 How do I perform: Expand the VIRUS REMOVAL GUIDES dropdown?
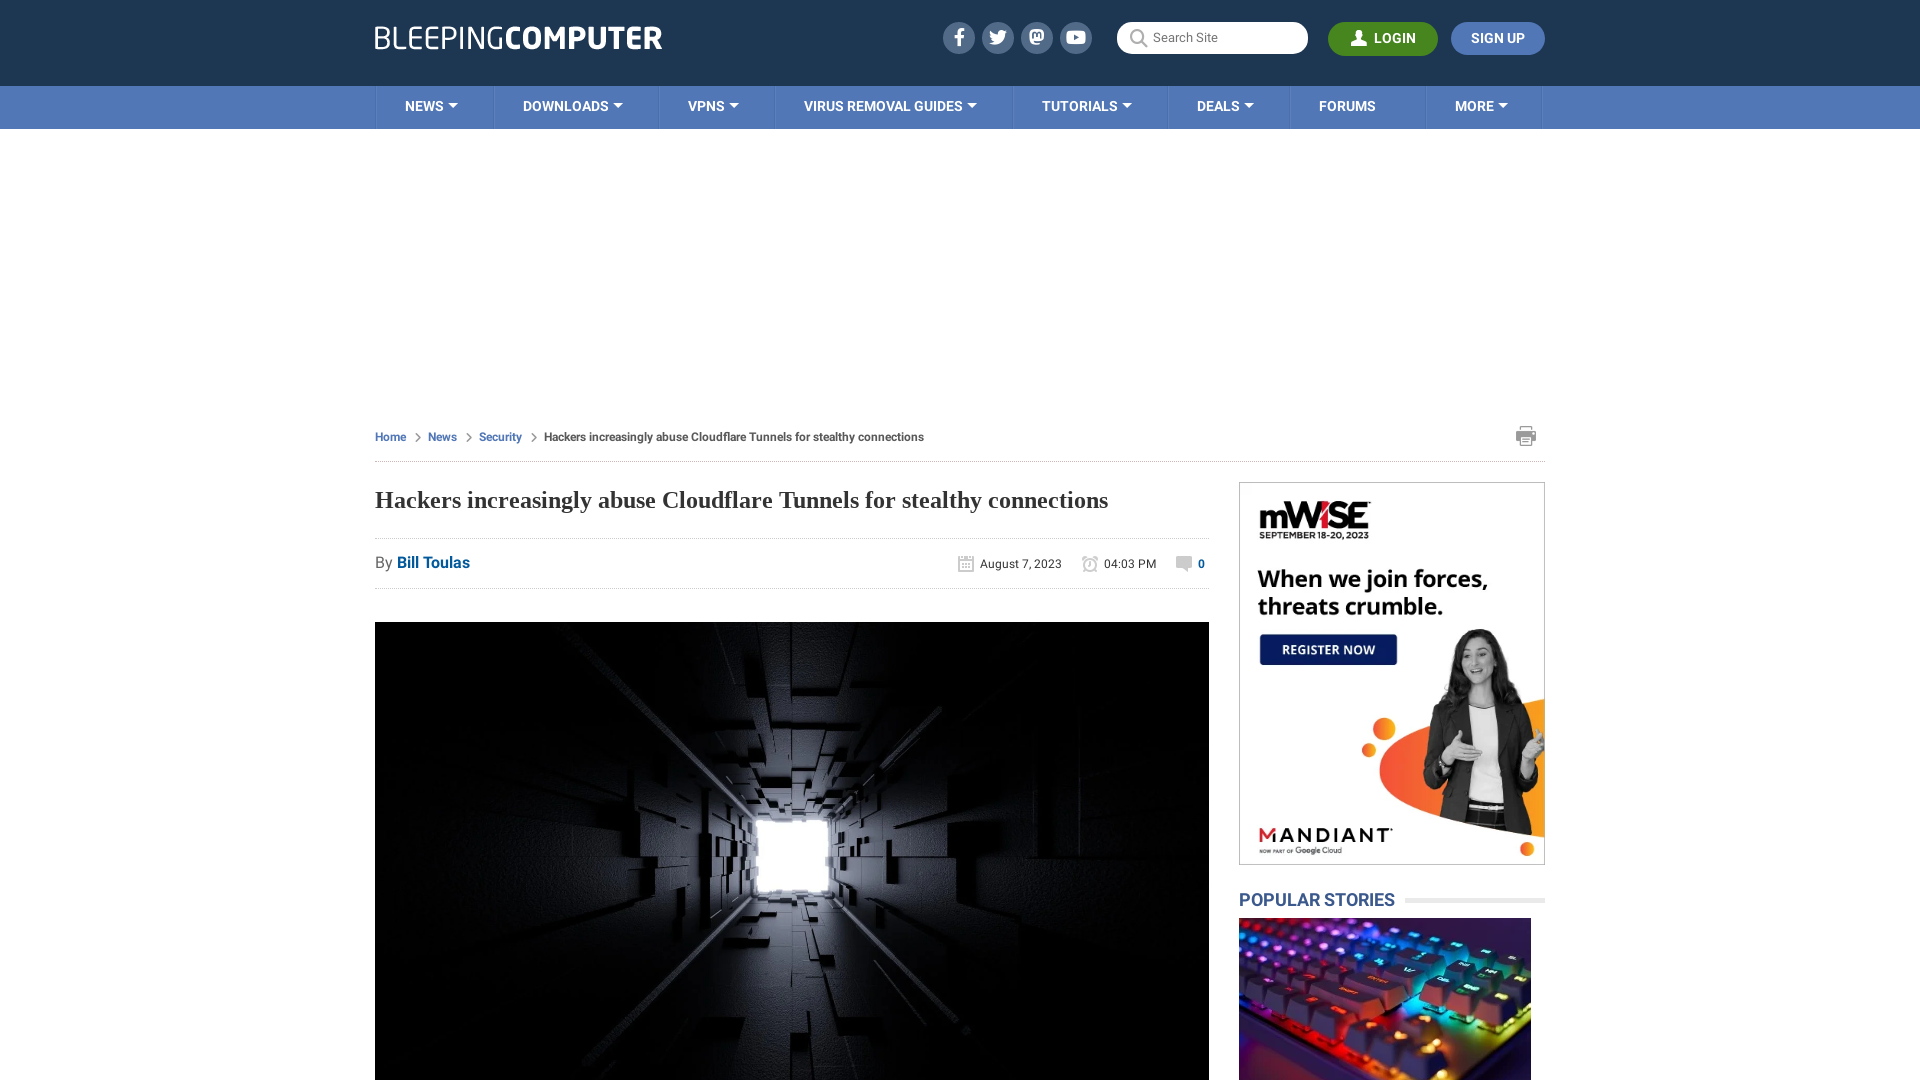coord(891,105)
